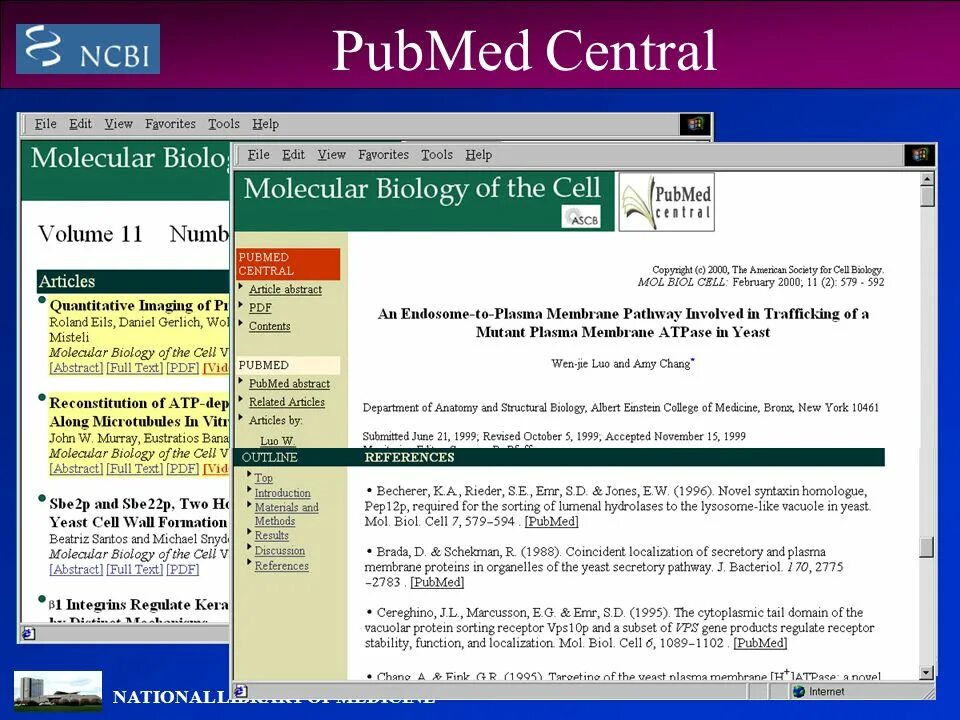Open PubMed link for Cereghino reference
This screenshot has width=960, height=720.
coord(760,643)
